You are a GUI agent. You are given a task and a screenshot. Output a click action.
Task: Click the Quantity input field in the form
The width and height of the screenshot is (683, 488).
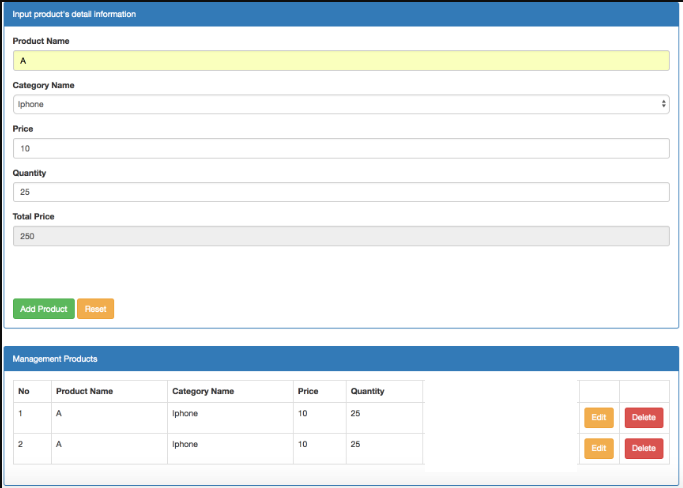click(340, 192)
